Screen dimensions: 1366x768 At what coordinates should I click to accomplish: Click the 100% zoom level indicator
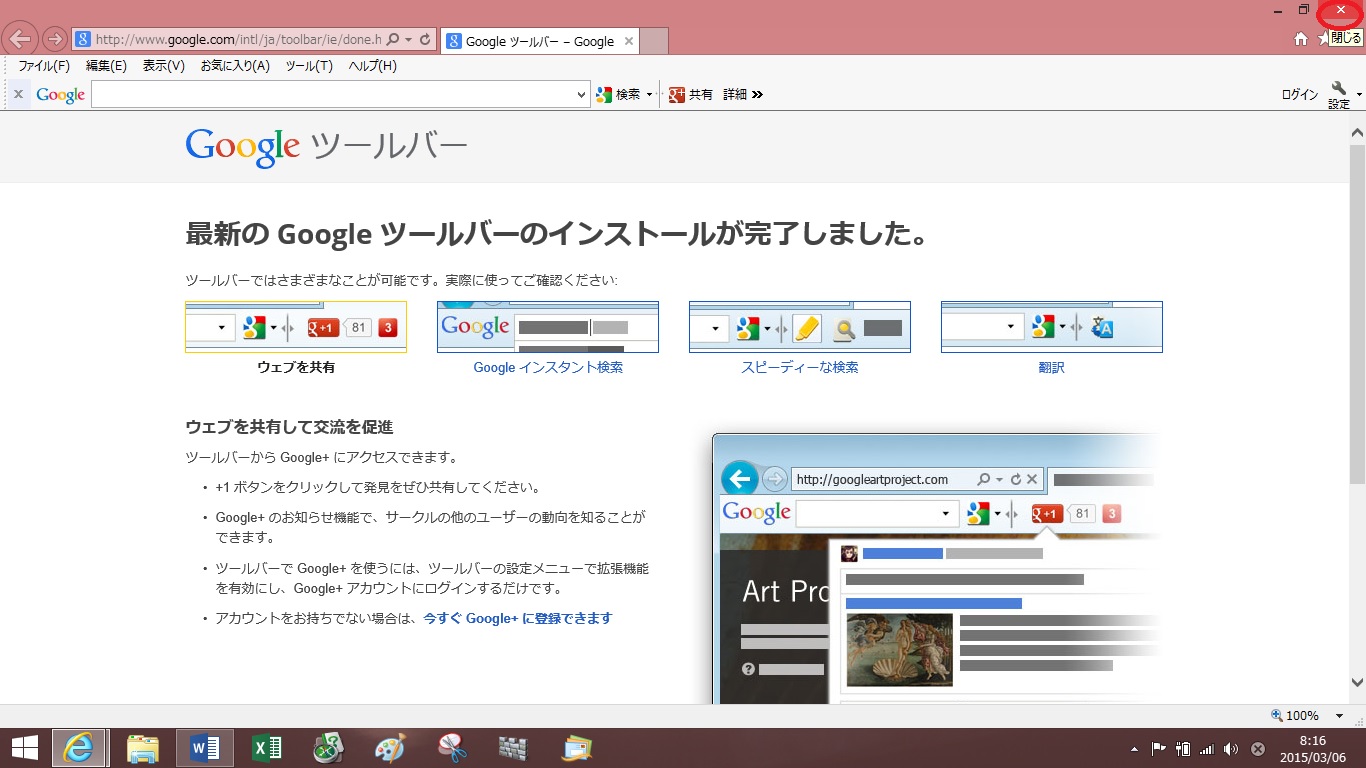[x=1295, y=716]
